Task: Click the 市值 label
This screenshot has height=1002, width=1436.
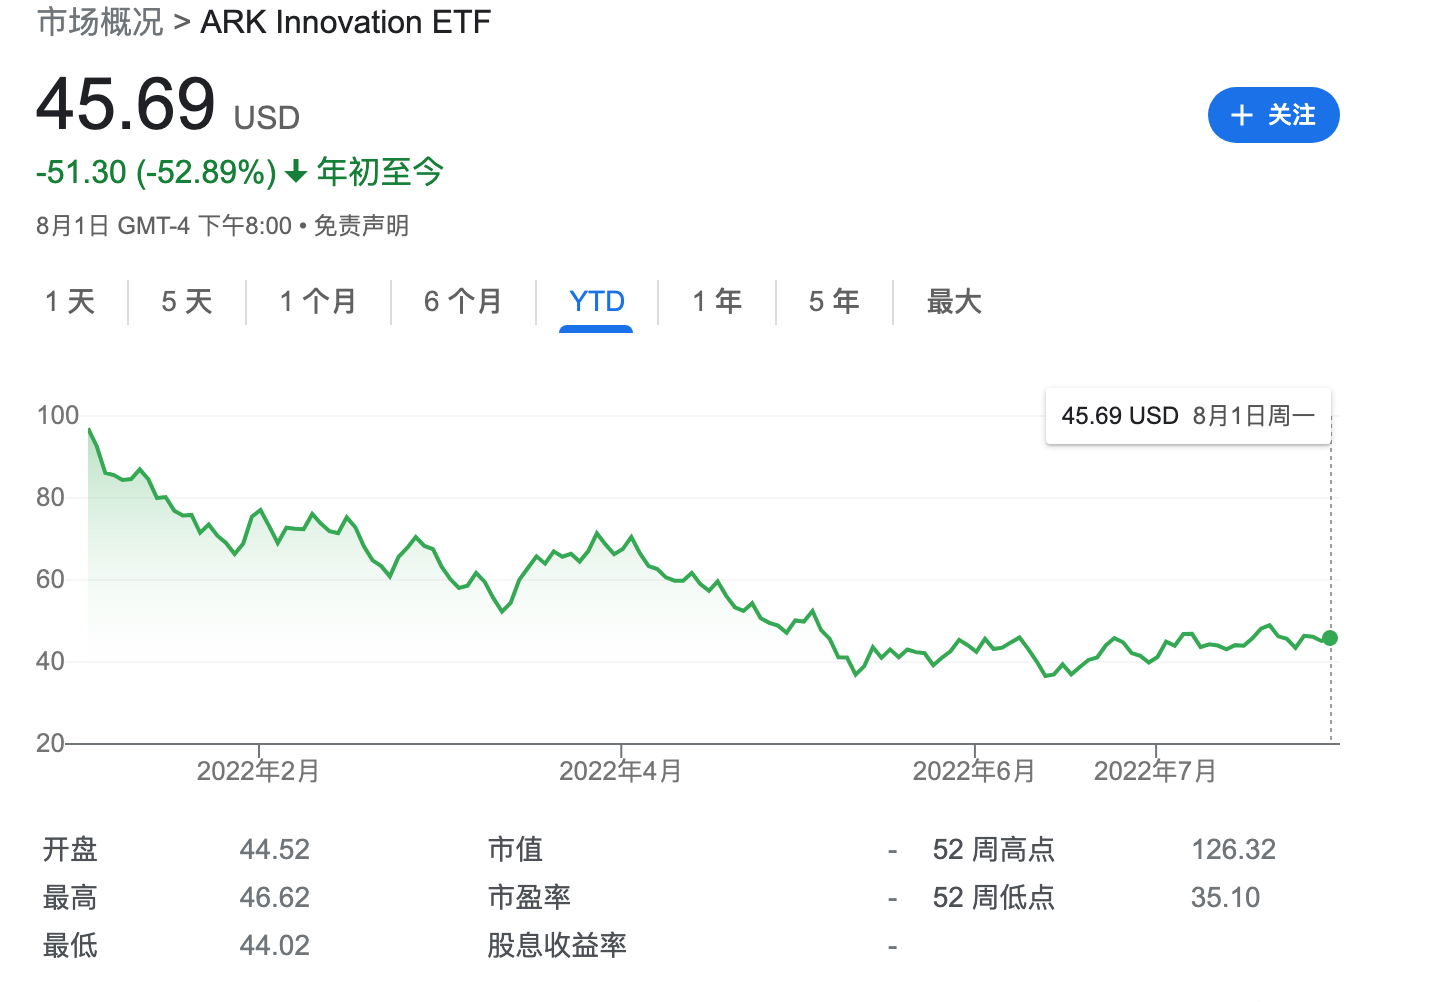Action: [x=515, y=850]
